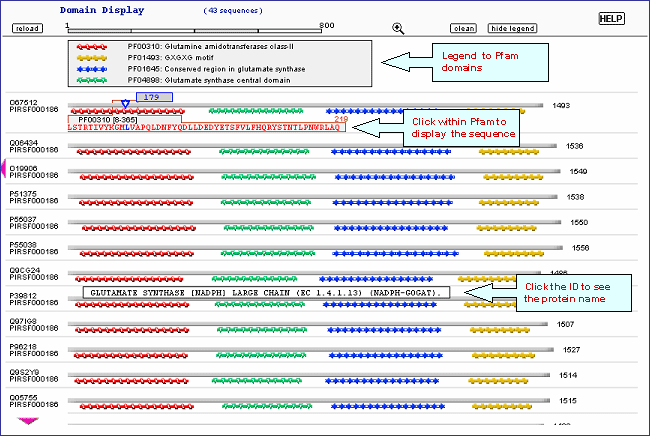
Task: Click the magnifier zoom icon
Action: tap(399, 28)
